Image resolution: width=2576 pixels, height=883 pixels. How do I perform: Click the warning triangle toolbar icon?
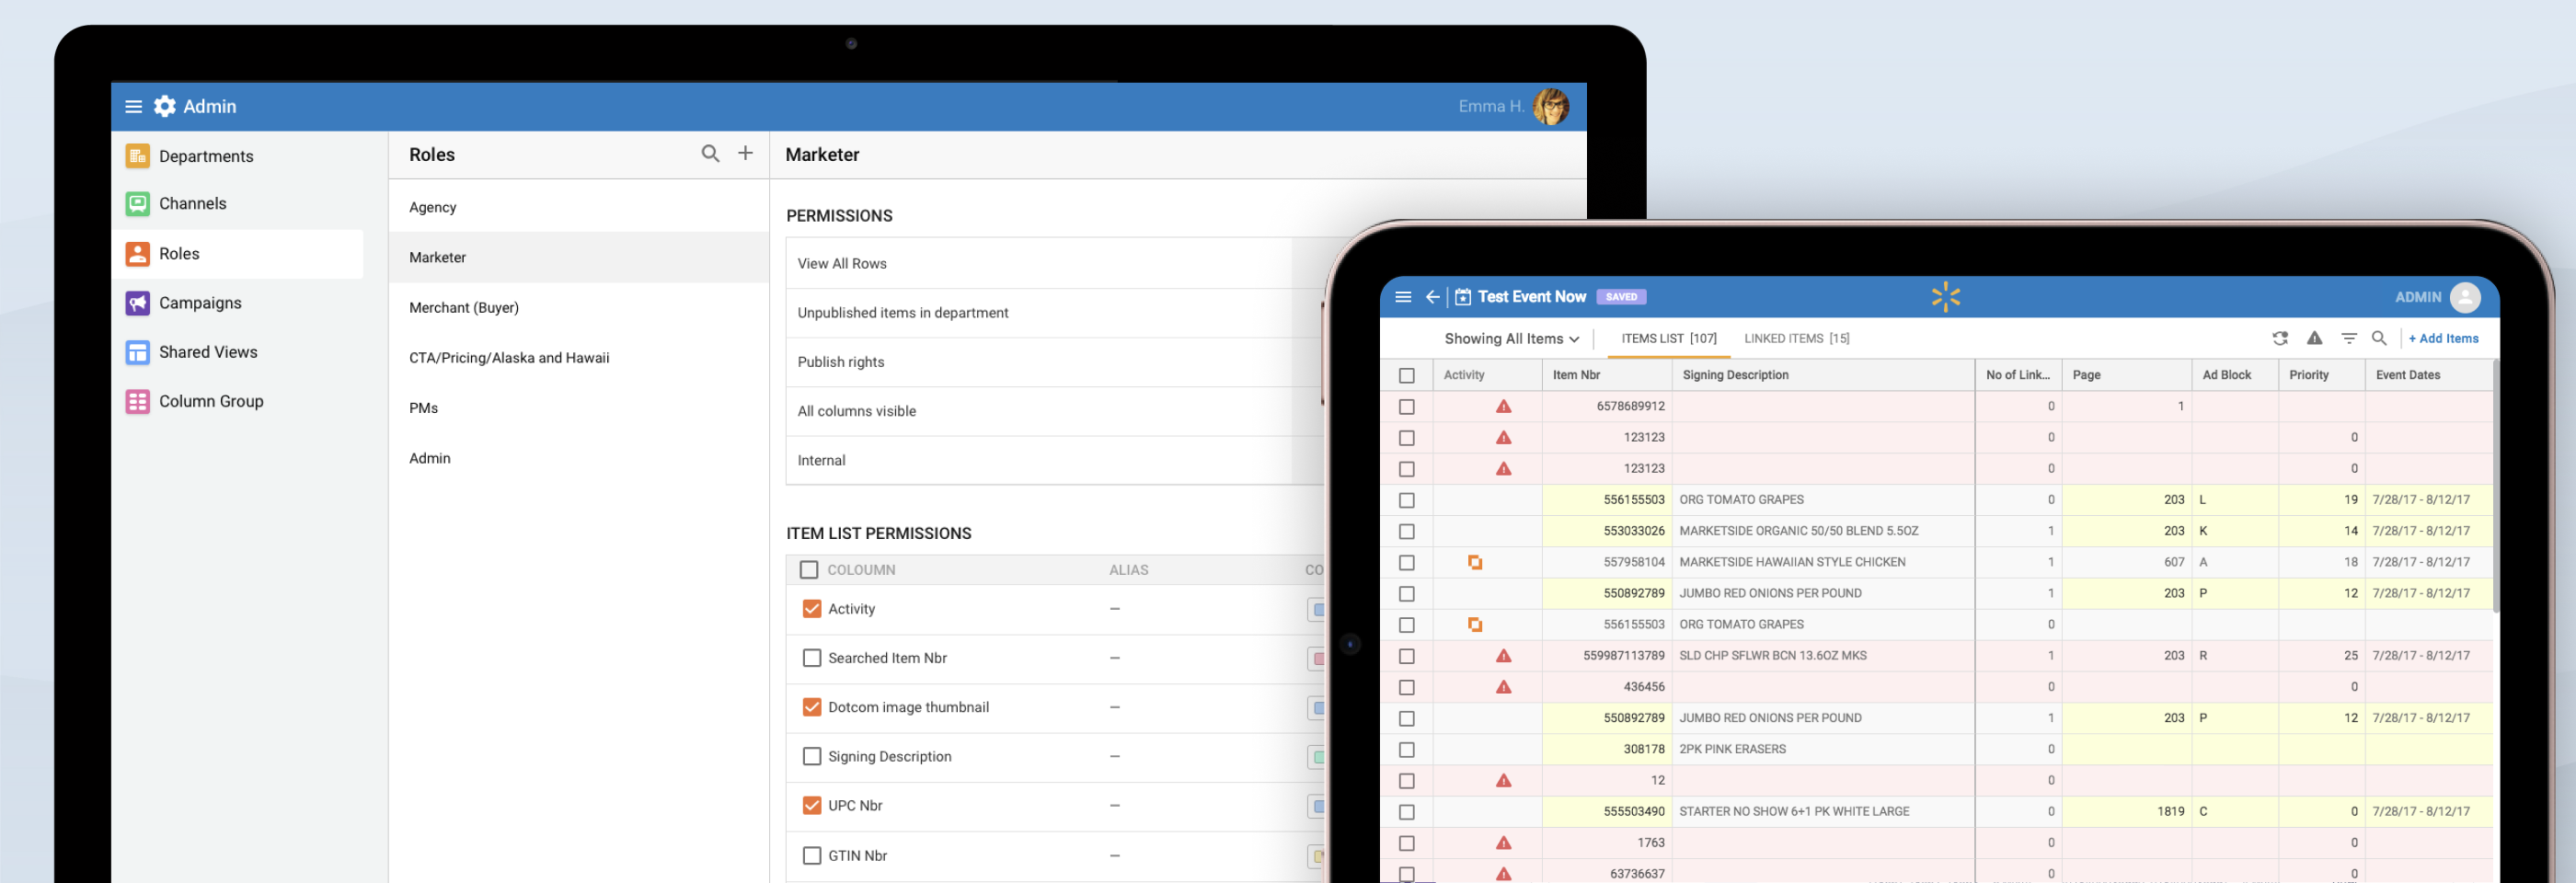2314,339
